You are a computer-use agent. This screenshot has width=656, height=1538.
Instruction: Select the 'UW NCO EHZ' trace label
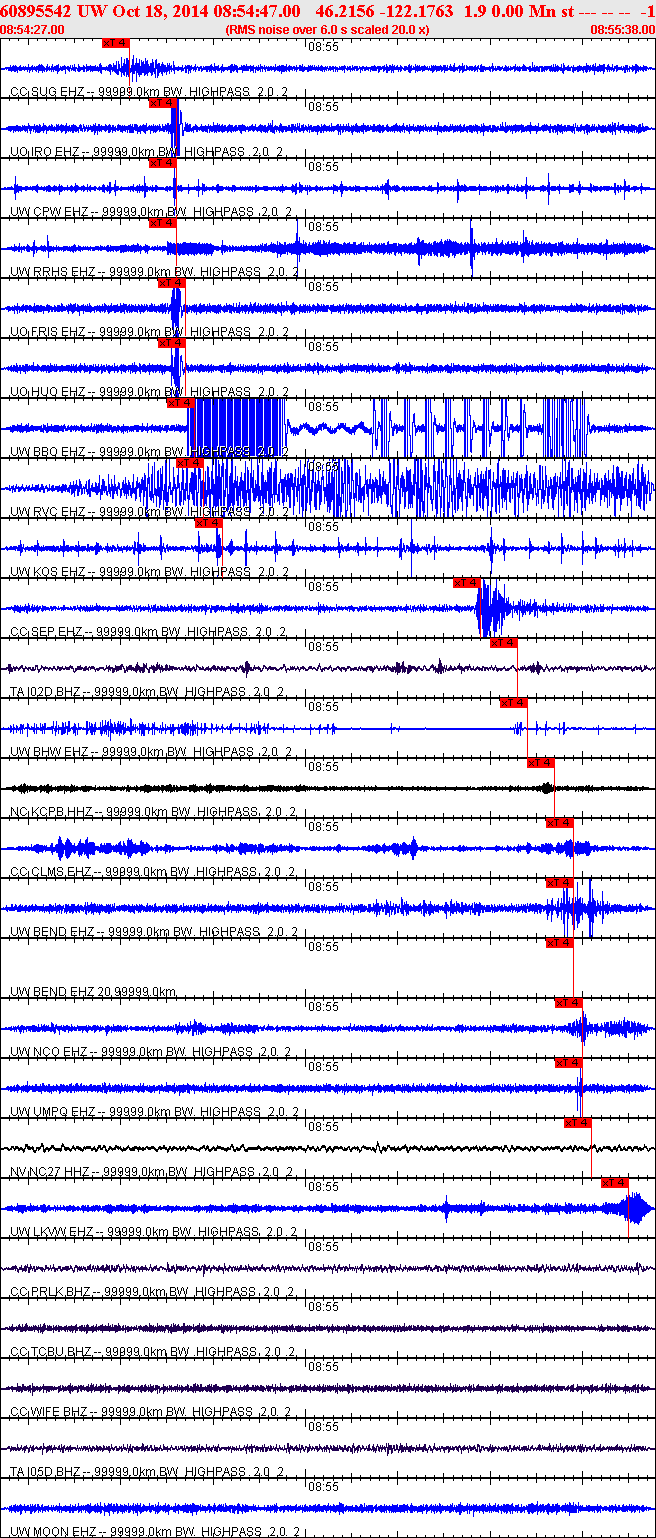(48, 1052)
